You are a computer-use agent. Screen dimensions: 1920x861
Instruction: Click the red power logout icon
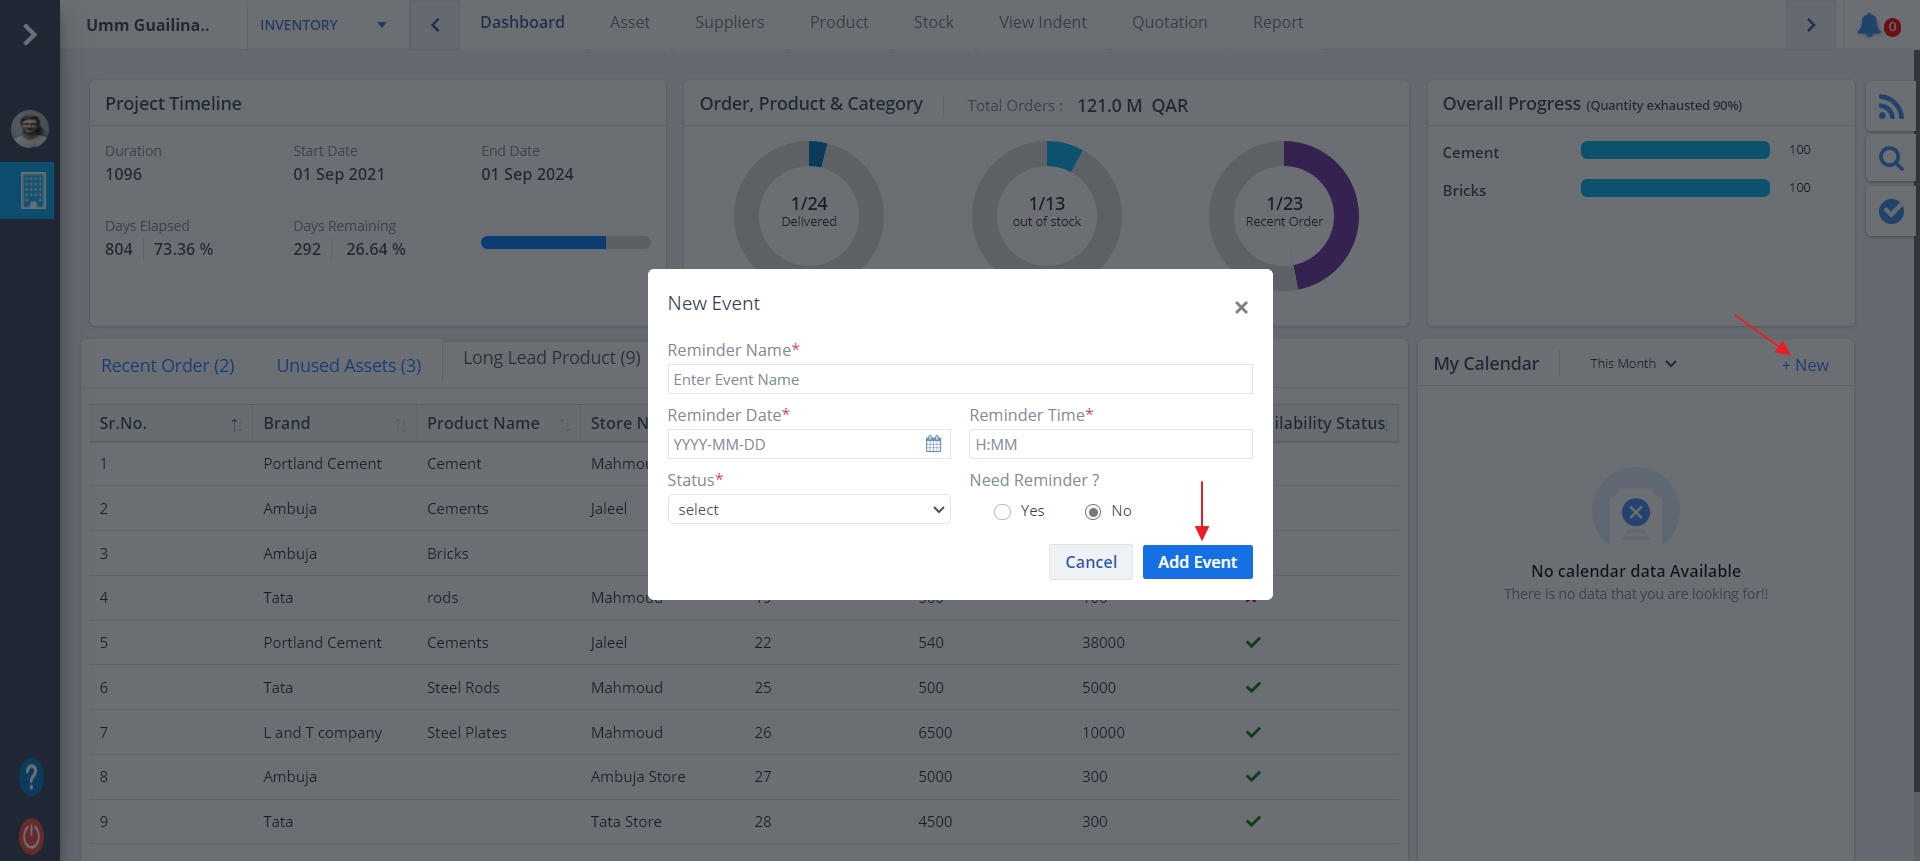point(31,835)
